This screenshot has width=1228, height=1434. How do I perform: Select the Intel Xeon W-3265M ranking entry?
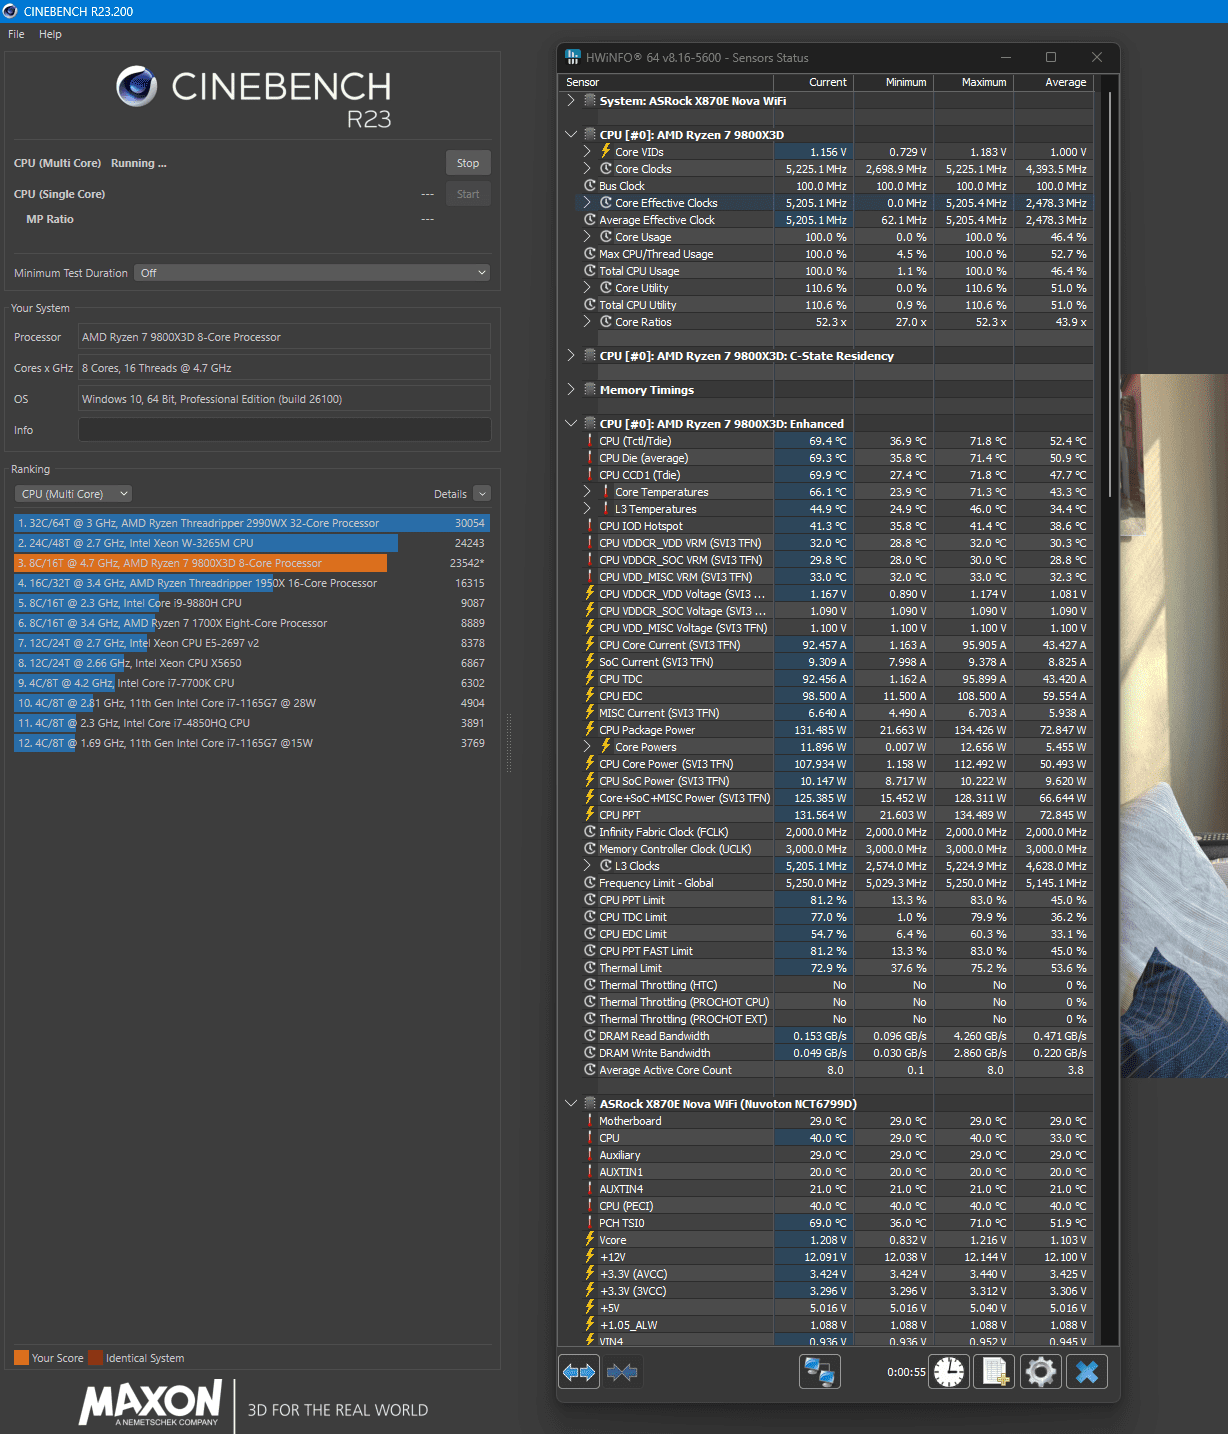250,543
